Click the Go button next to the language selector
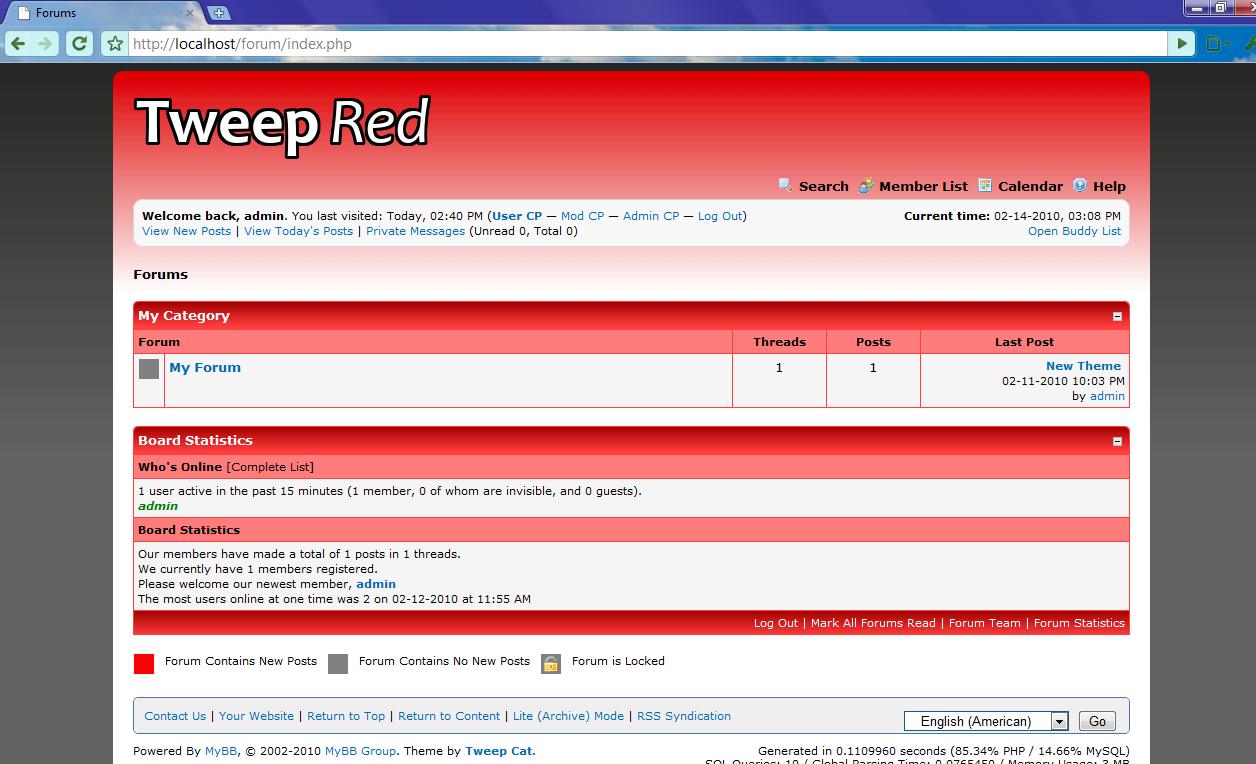 click(1097, 721)
